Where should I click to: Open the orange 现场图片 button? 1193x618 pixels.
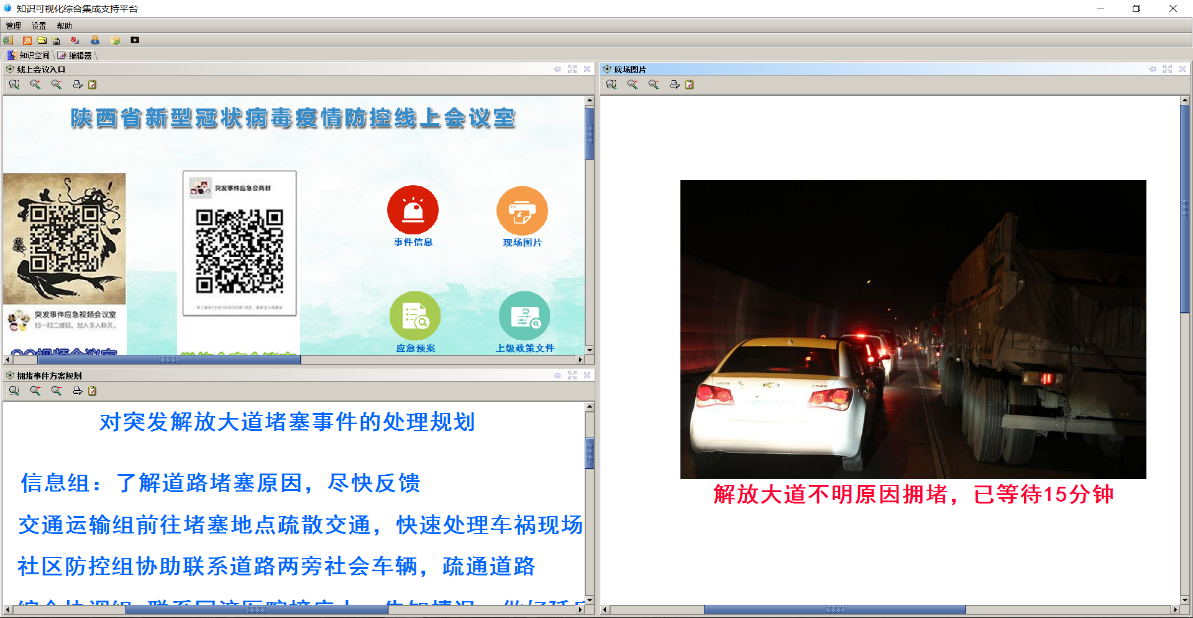pos(522,211)
